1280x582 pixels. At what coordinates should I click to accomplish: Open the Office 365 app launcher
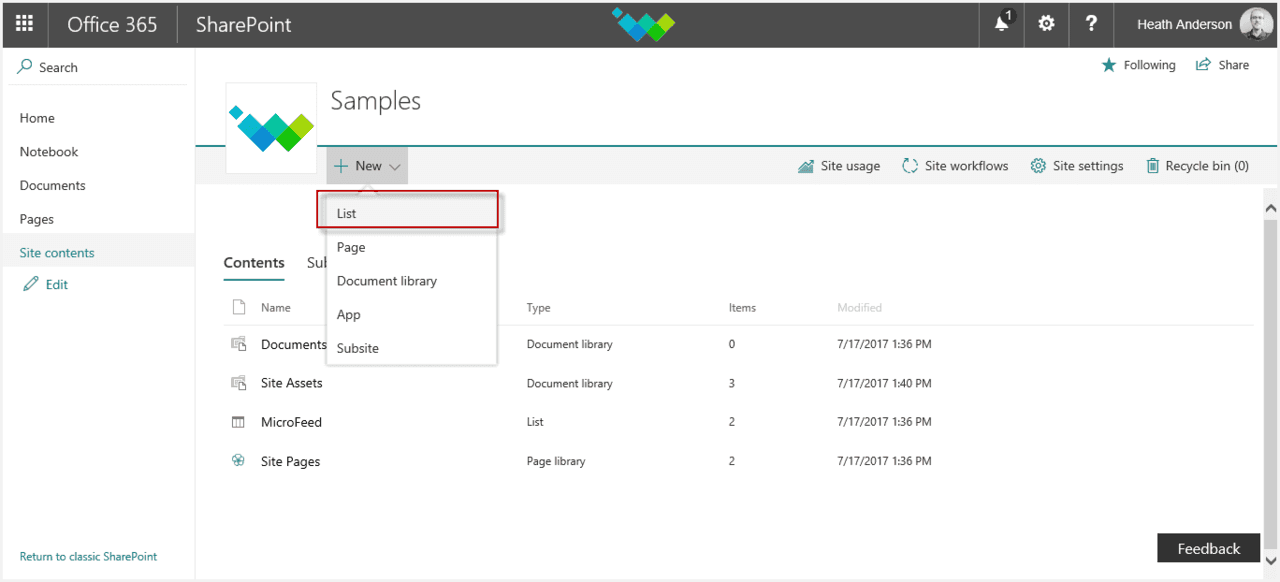coord(25,24)
